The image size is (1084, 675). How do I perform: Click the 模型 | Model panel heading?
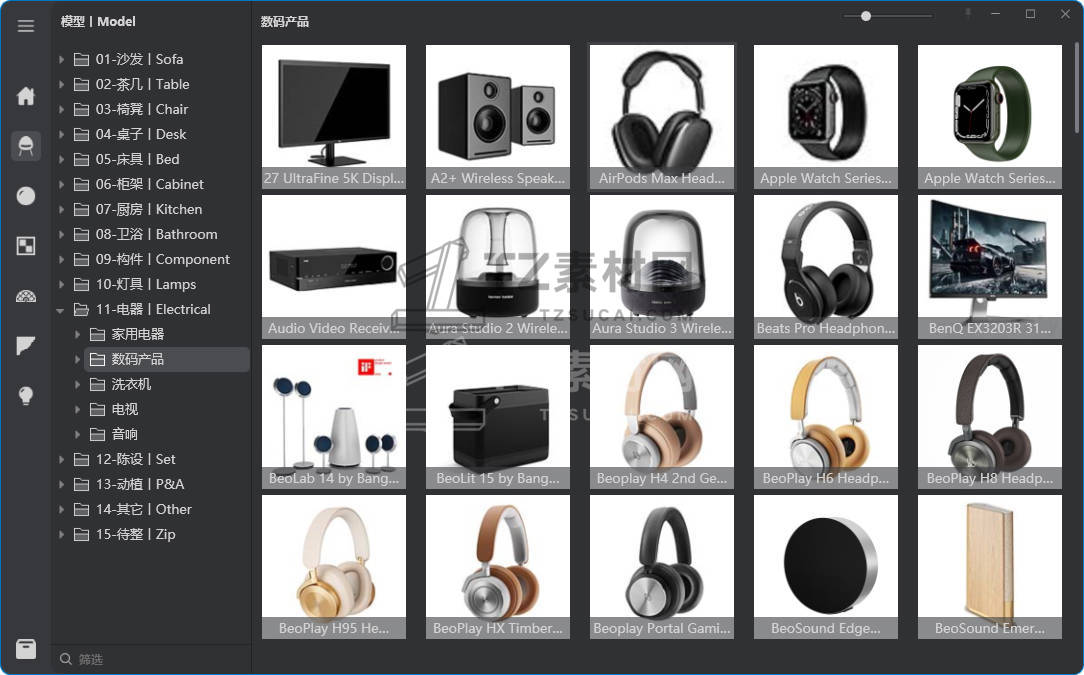pos(98,21)
